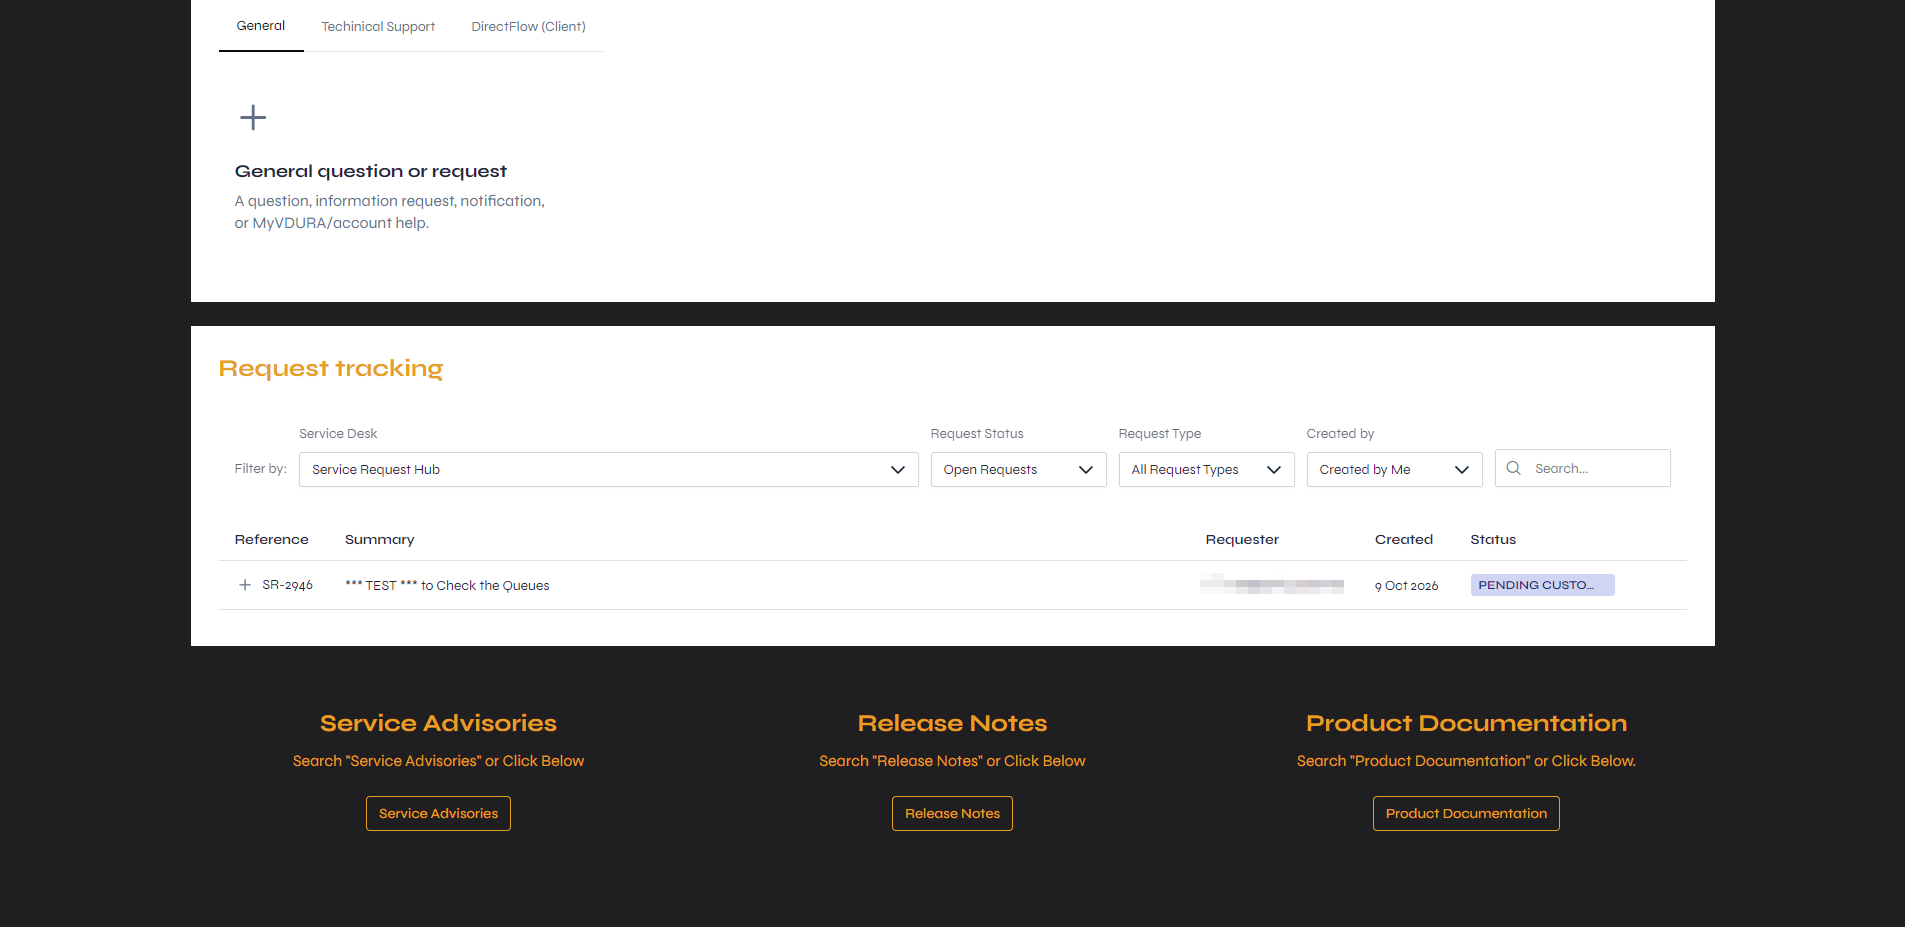Open the Product Documentation button
Viewport: 1905px width, 927px height.
1466,813
